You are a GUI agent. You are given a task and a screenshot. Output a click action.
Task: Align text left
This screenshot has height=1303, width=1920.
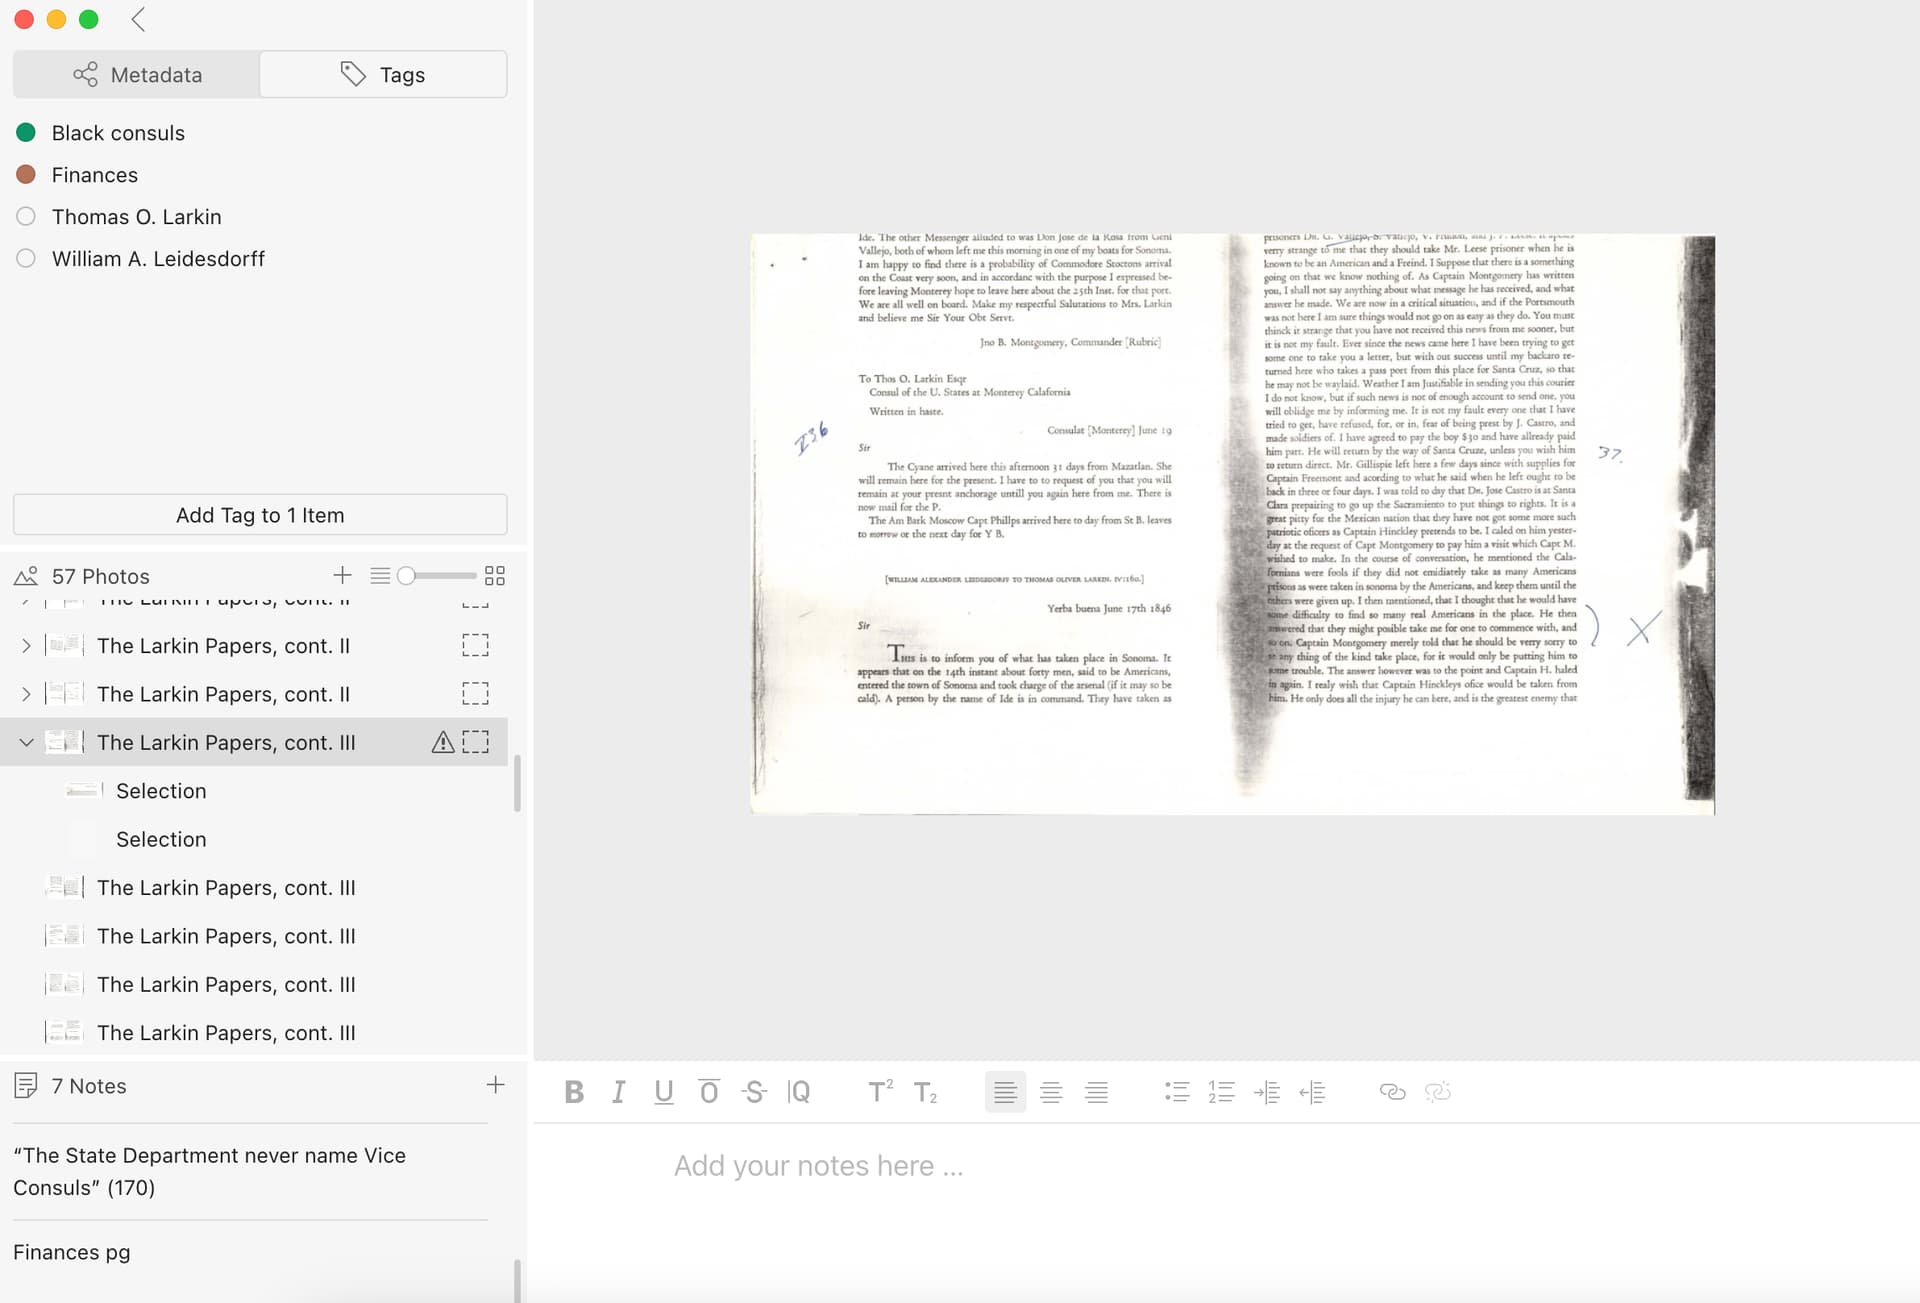[x=1005, y=1092]
